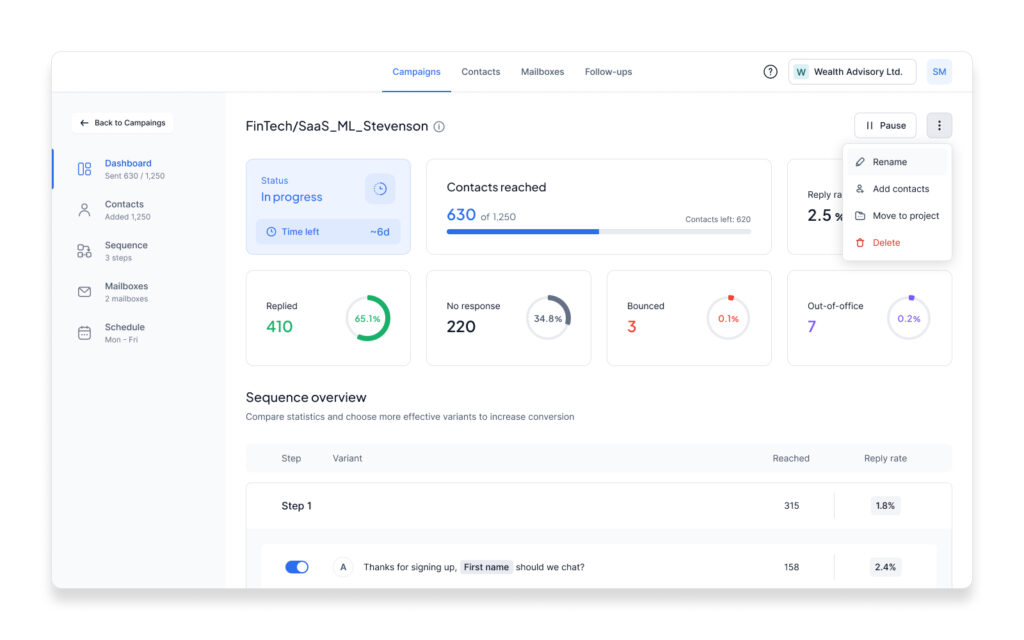Go back to Campaigns
The image size is (1024, 640).
pyautogui.click(x=122, y=123)
